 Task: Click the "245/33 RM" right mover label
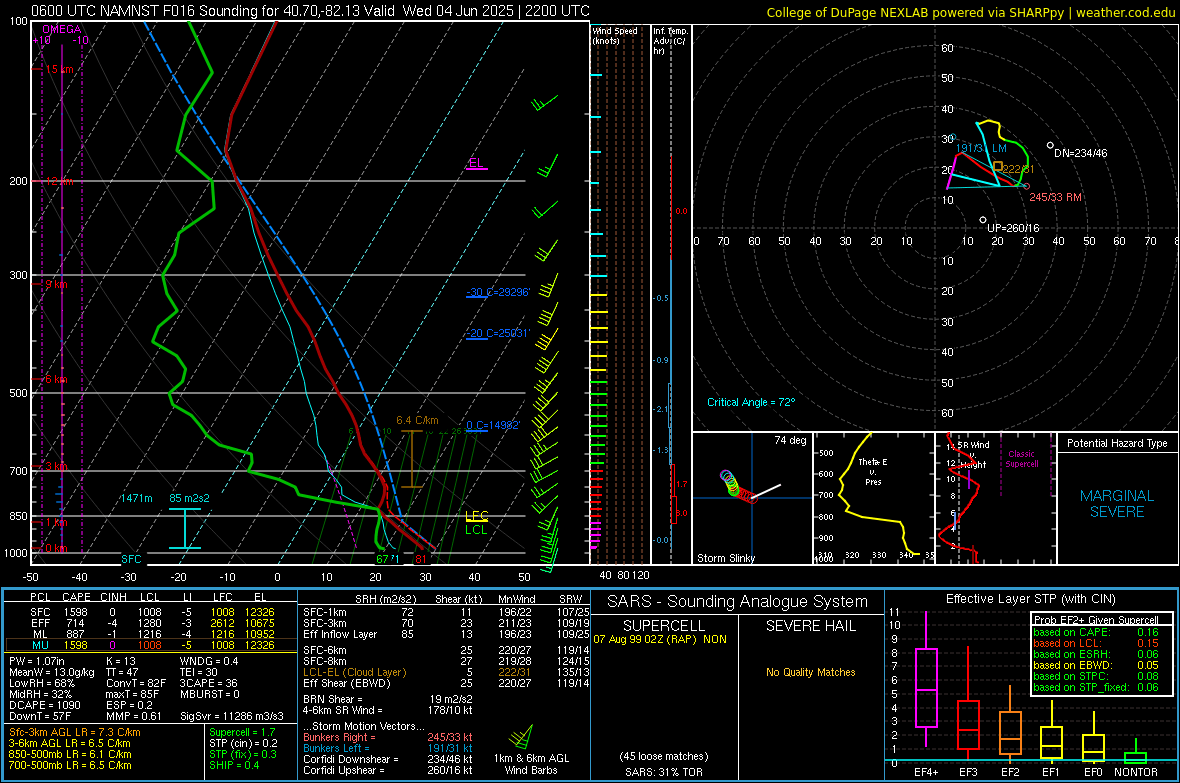(x=1055, y=197)
